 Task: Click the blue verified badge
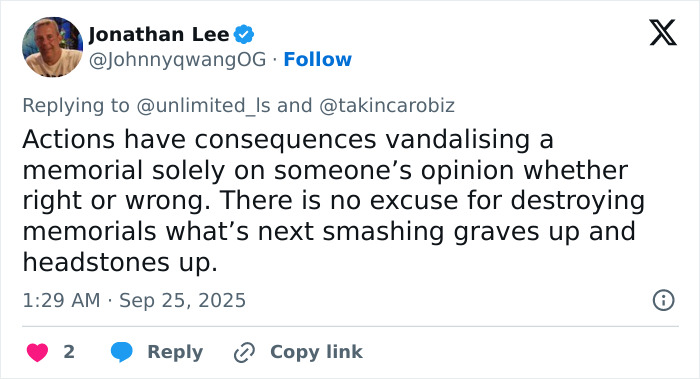(x=244, y=34)
